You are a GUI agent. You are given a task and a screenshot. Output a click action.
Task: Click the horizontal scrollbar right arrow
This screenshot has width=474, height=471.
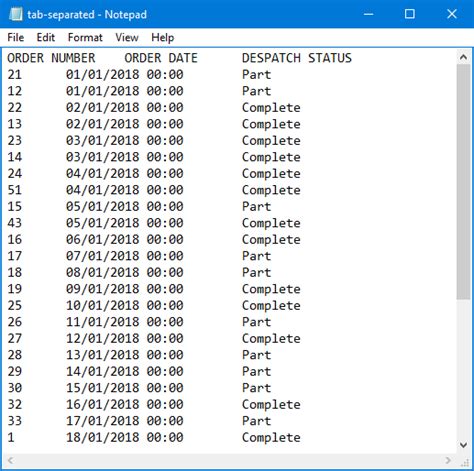449,460
